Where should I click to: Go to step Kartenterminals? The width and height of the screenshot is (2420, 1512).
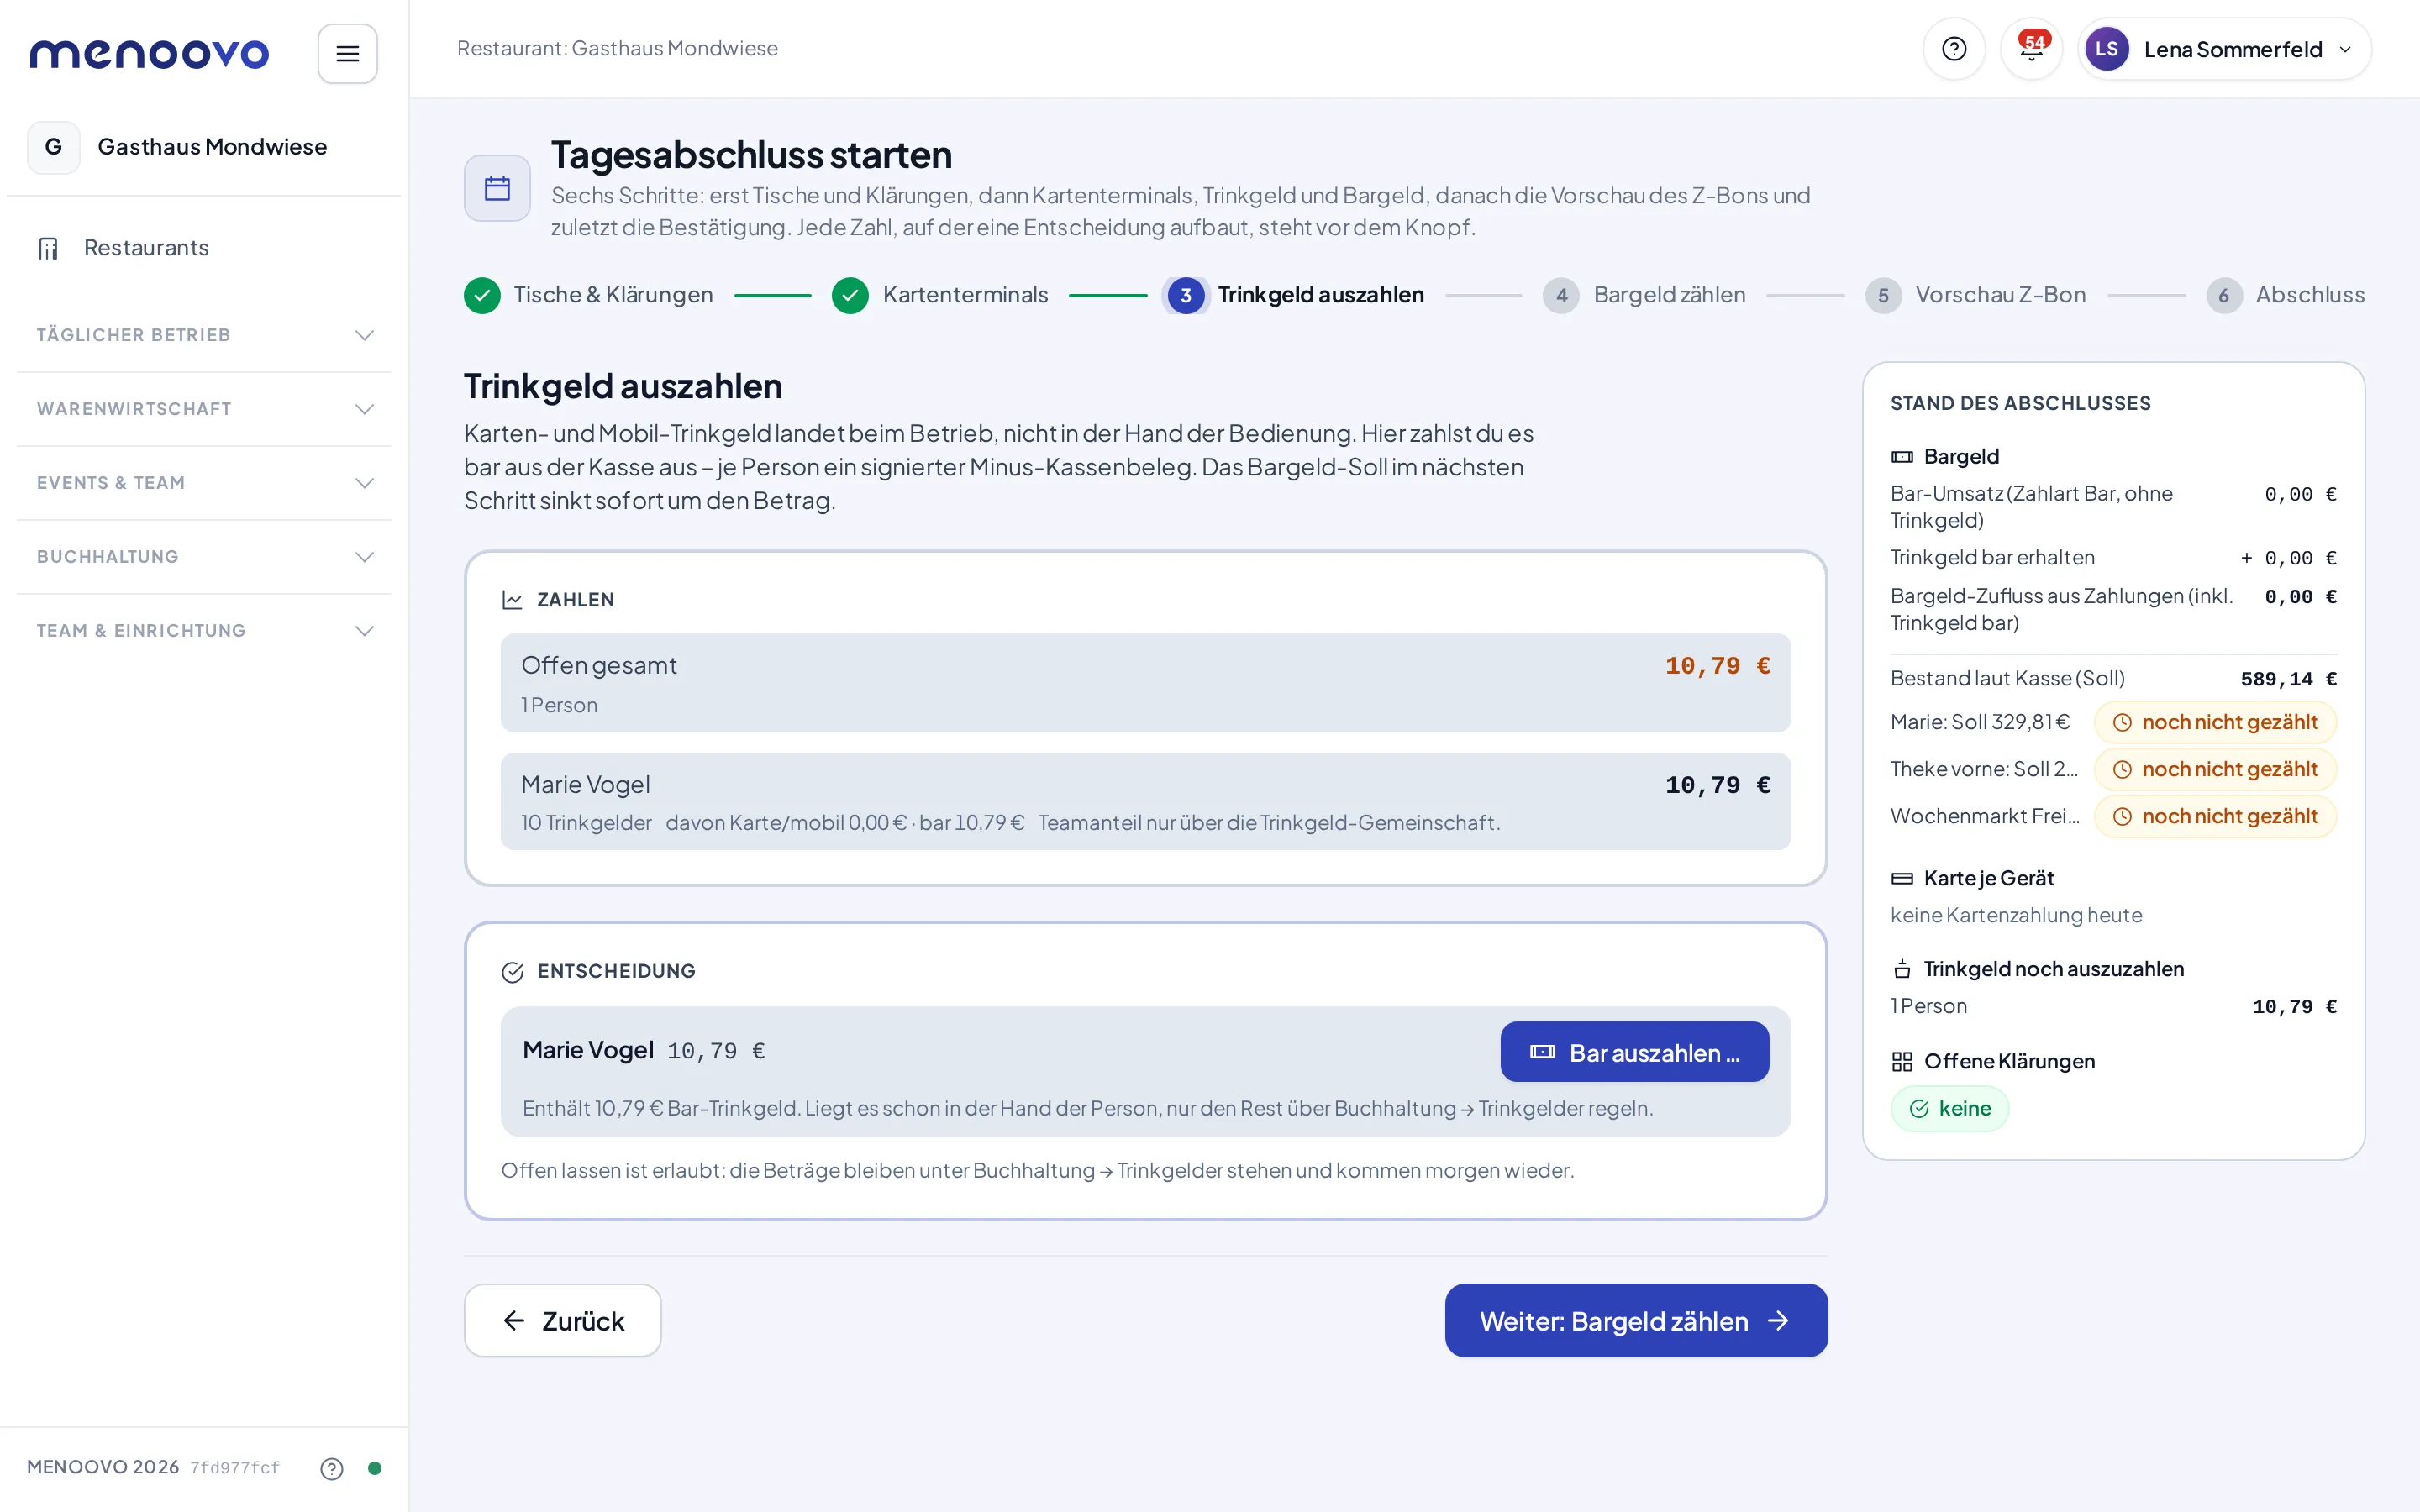click(x=940, y=295)
